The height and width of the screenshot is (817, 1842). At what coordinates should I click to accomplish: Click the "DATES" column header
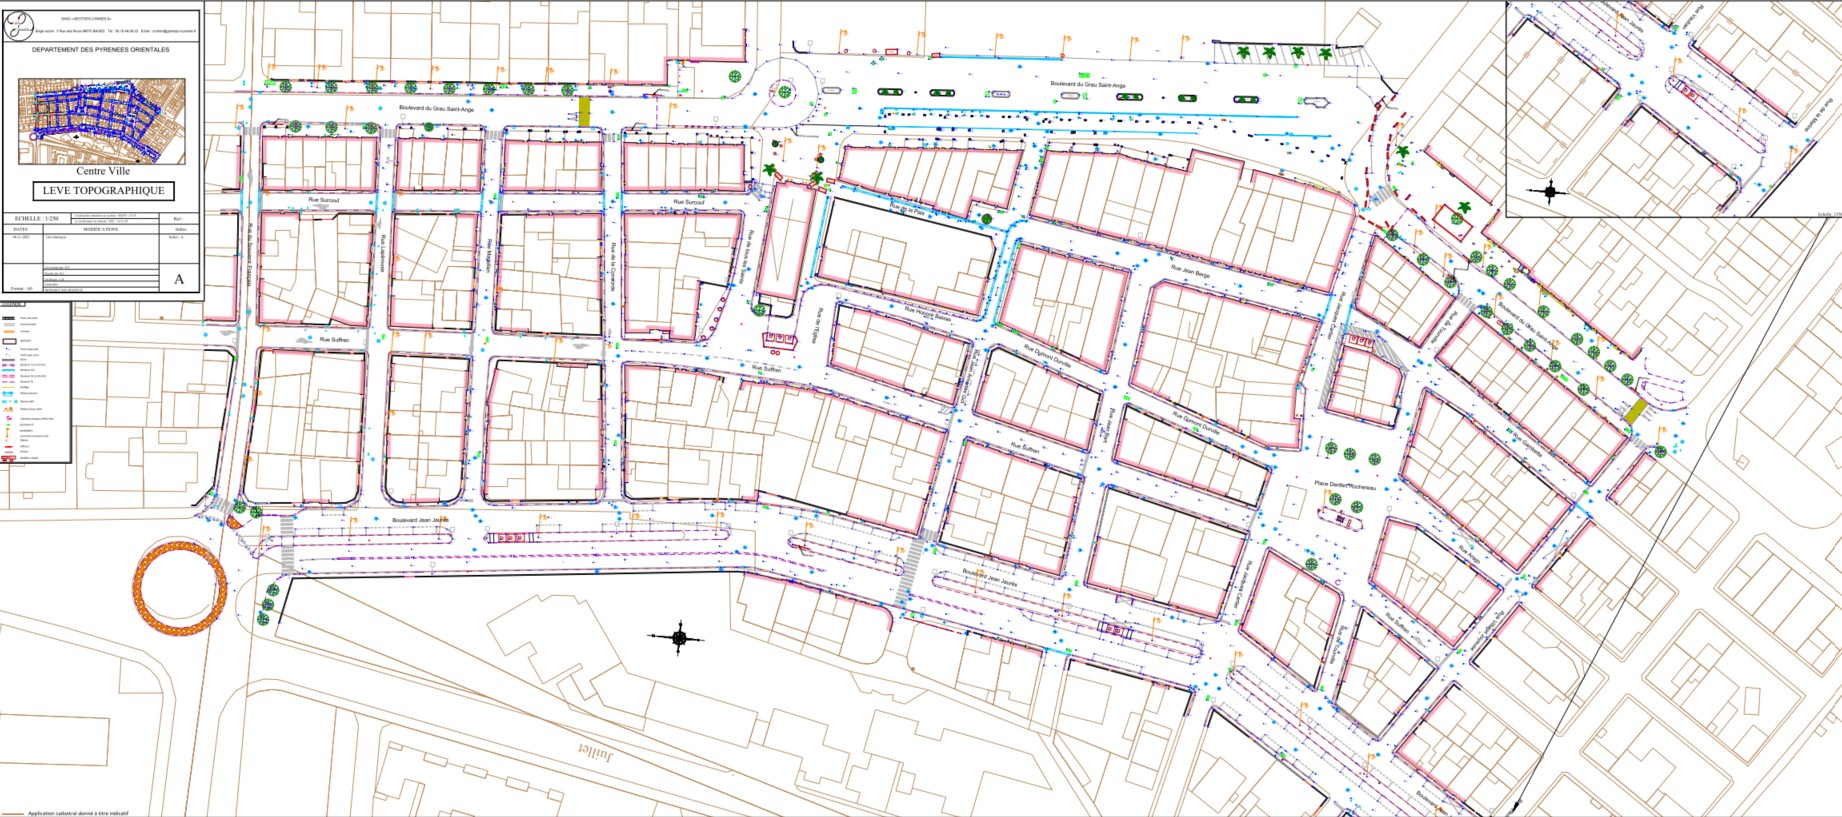[21, 229]
